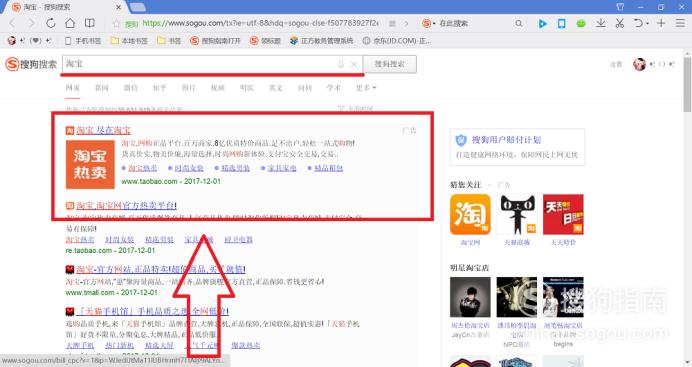Open the 大牌手机 sublink
The height and width of the screenshot is (367, 692).
[x=80, y=345]
